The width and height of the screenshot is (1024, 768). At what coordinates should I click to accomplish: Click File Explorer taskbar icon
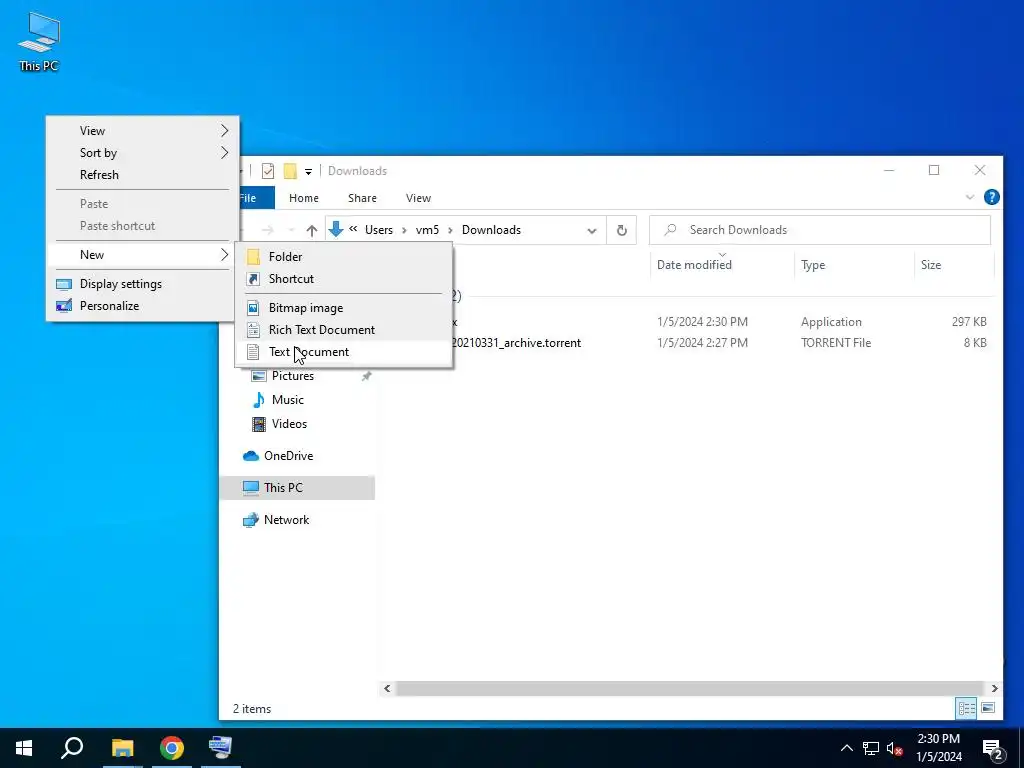click(122, 748)
